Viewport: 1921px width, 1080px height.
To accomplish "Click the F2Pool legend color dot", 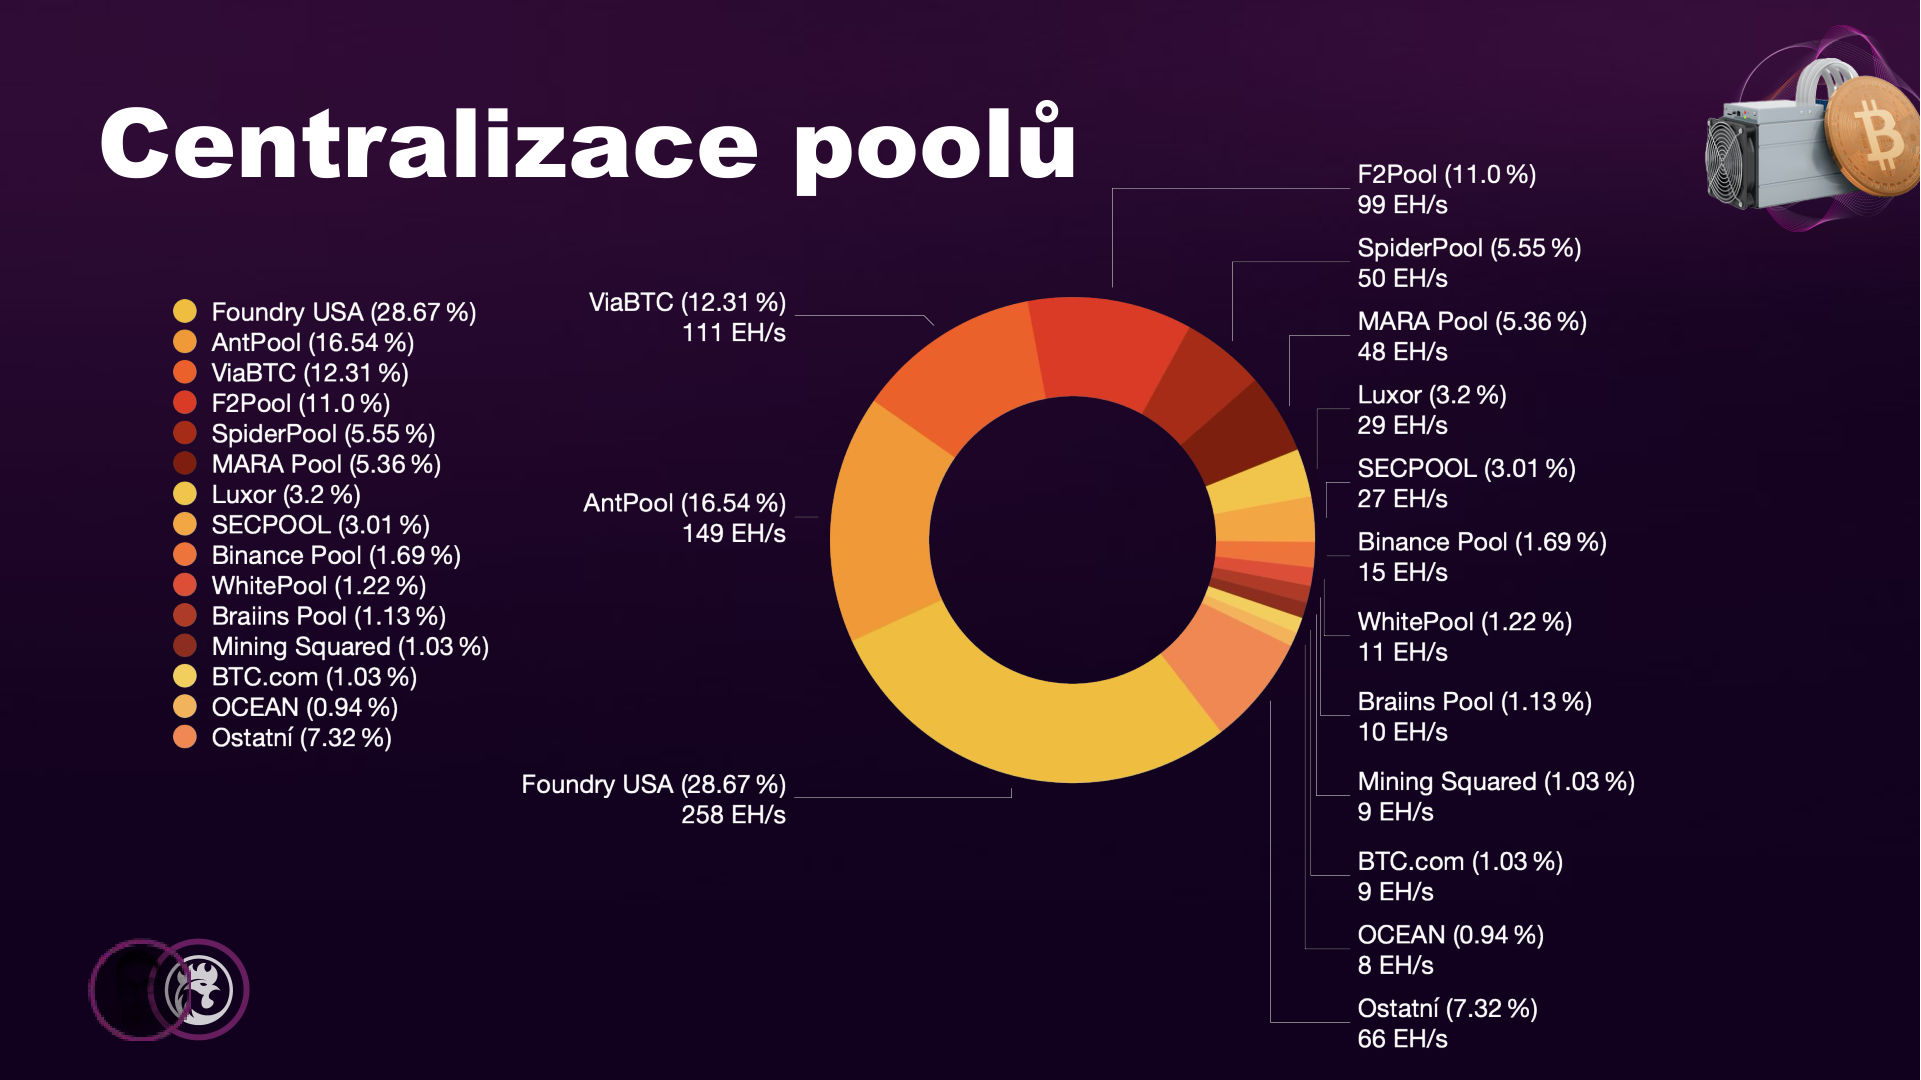I will [x=185, y=403].
